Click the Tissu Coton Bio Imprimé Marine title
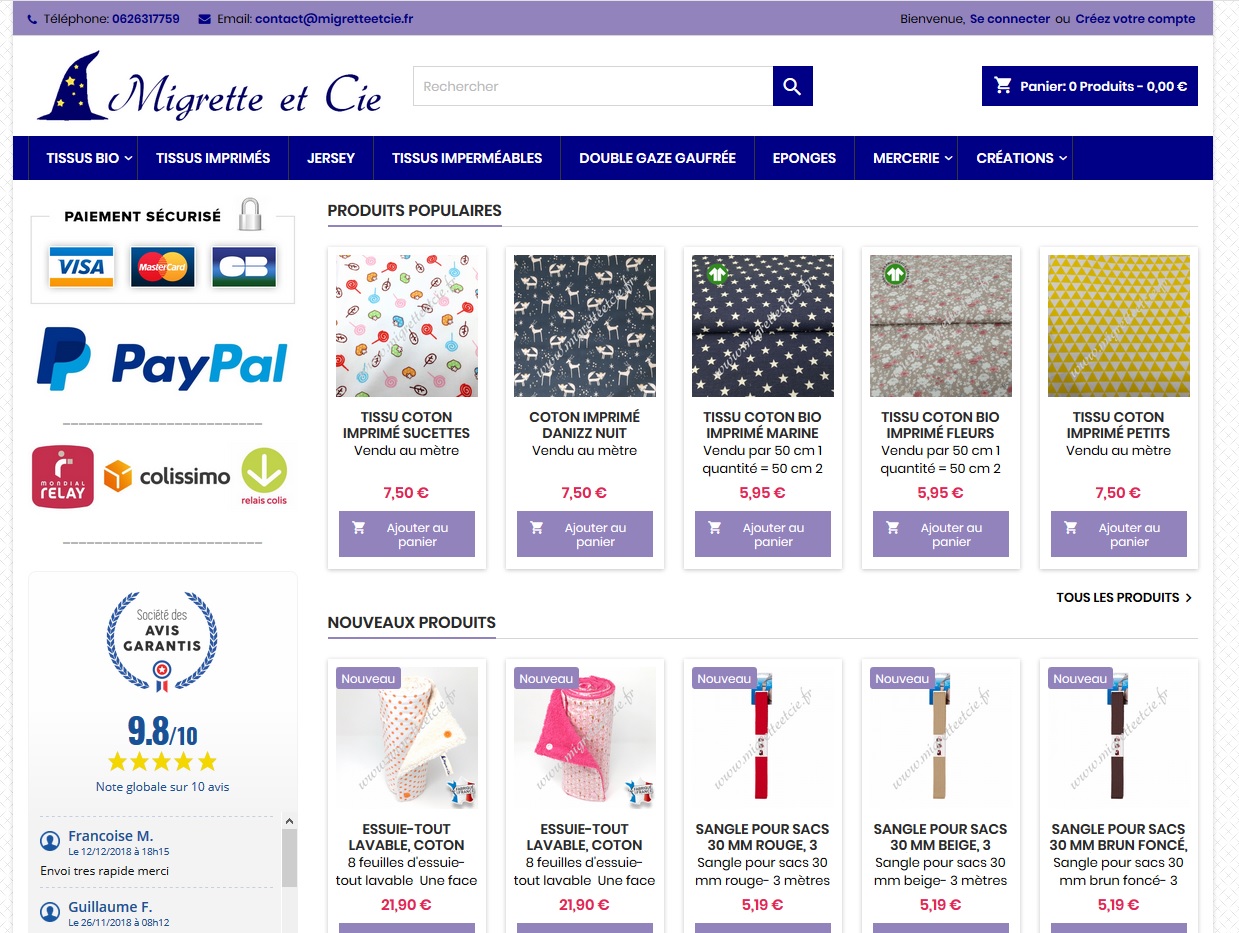Image resolution: width=1239 pixels, height=933 pixels. [x=763, y=425]
